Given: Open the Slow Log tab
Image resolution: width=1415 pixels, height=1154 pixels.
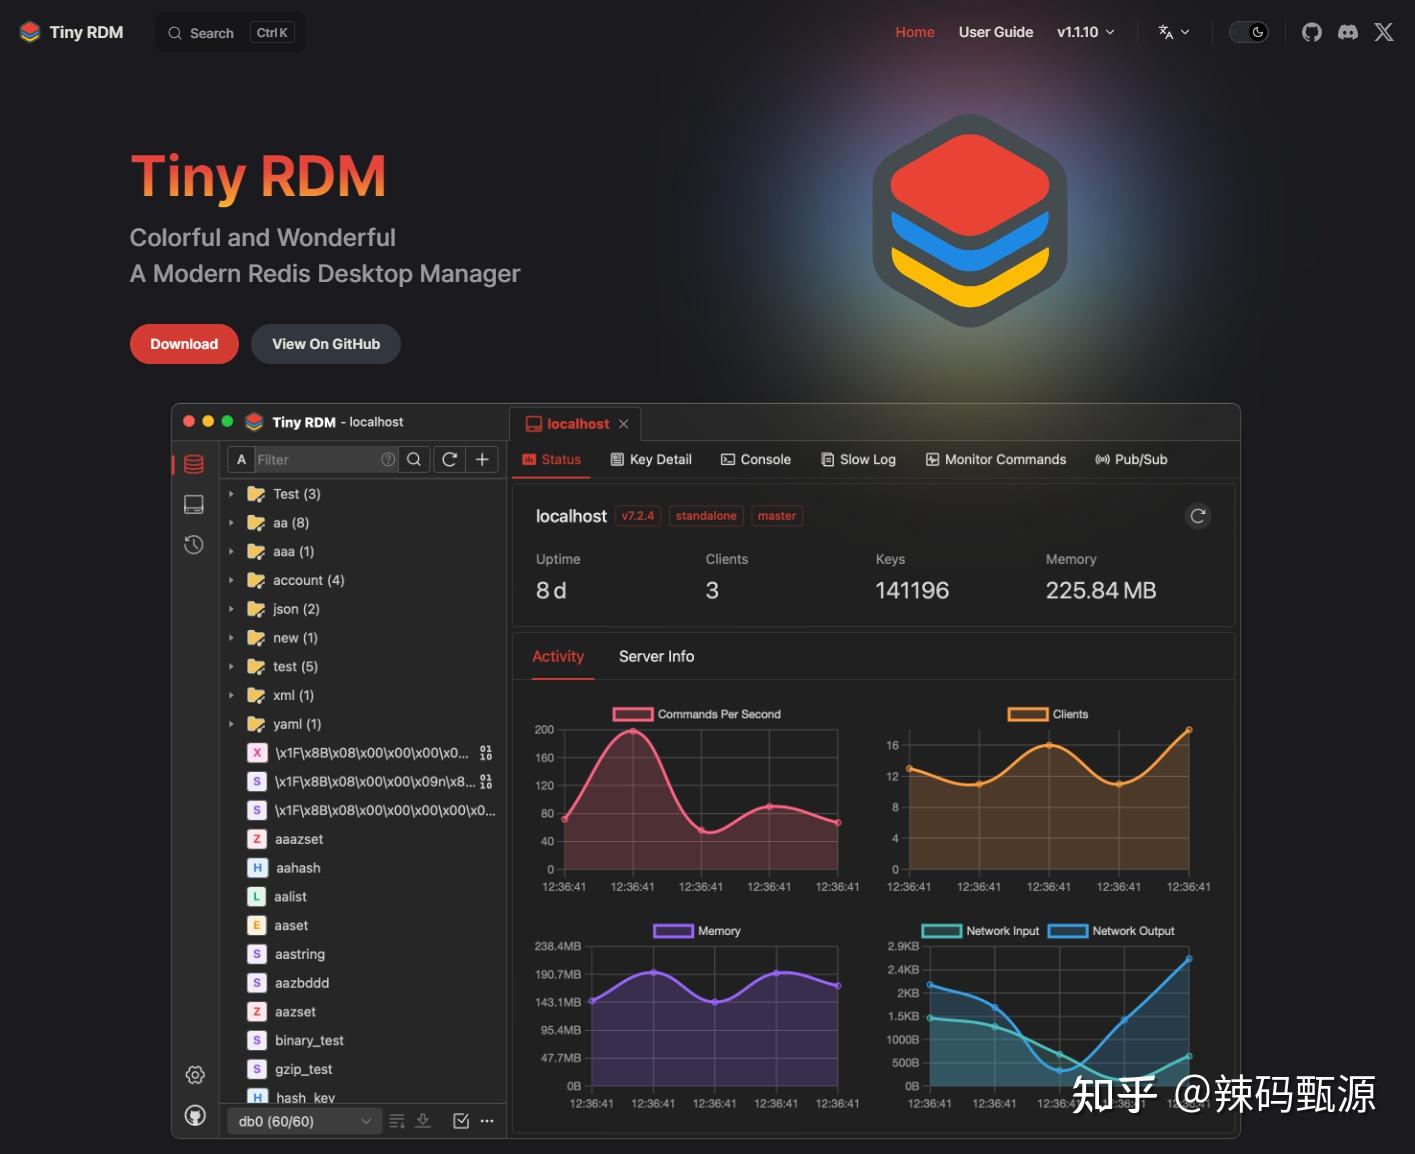Looking at the screenshot, I should tap(858, 459).
